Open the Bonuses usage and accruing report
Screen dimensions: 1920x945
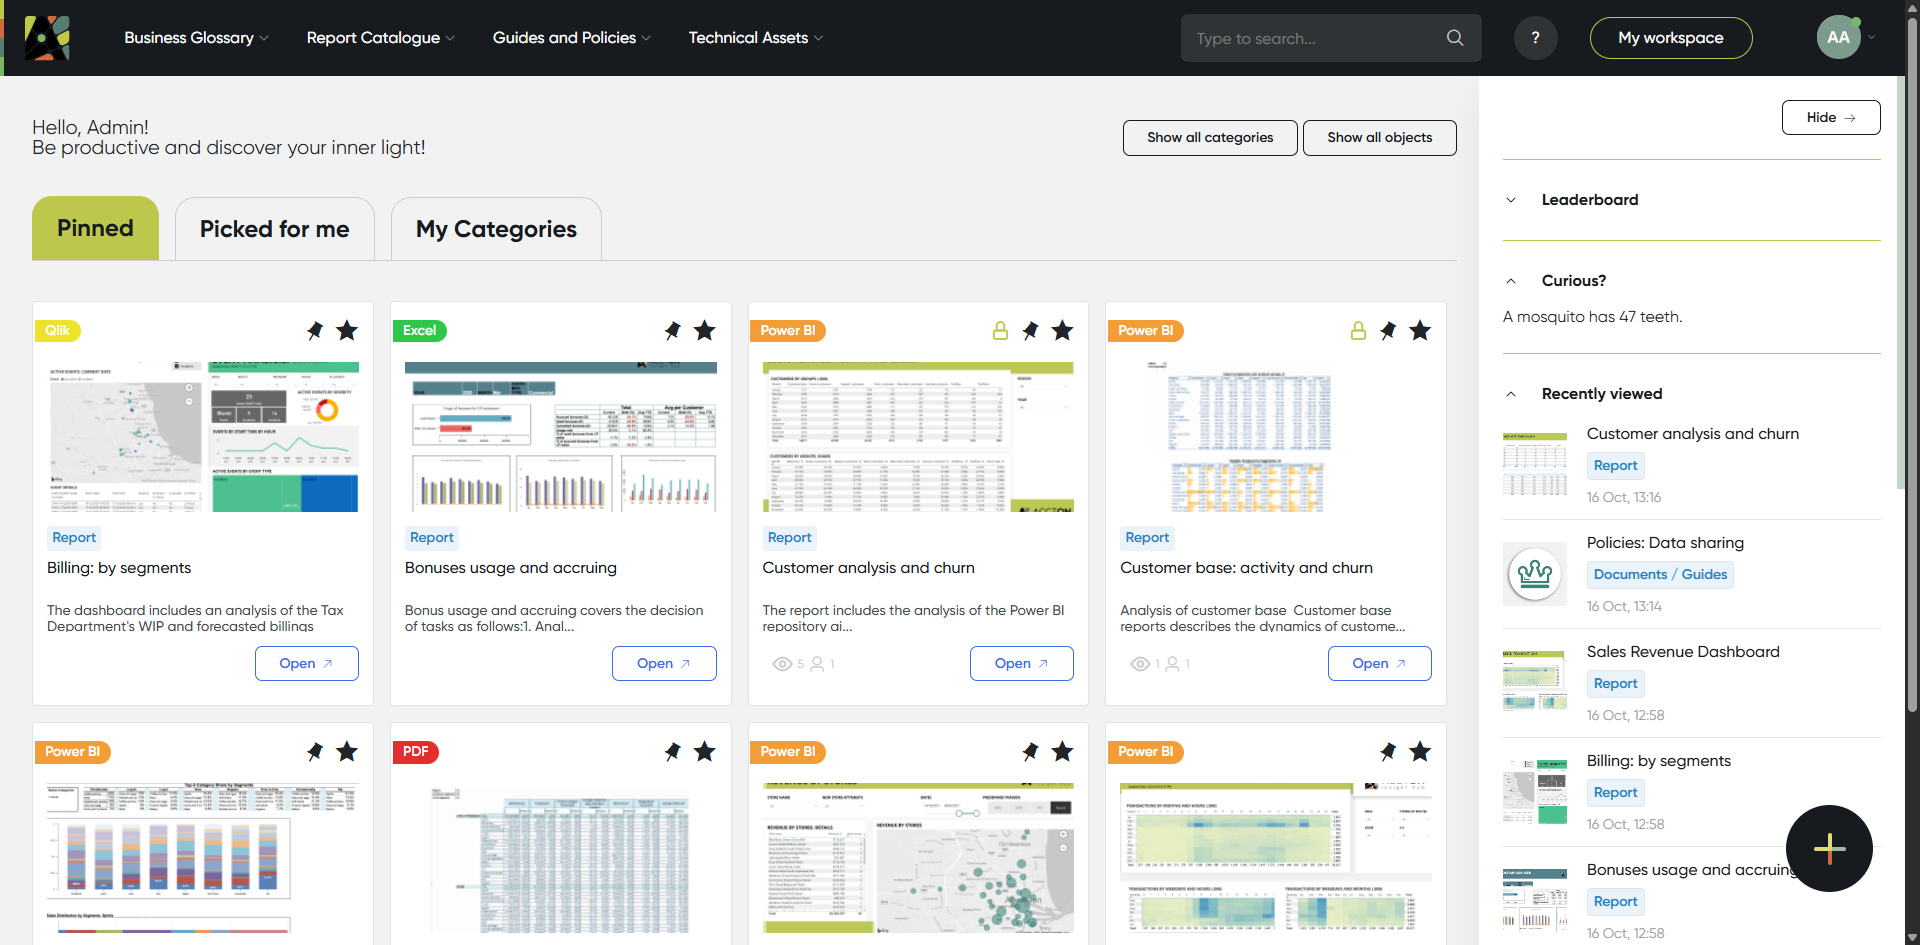(x=664, y=664)
